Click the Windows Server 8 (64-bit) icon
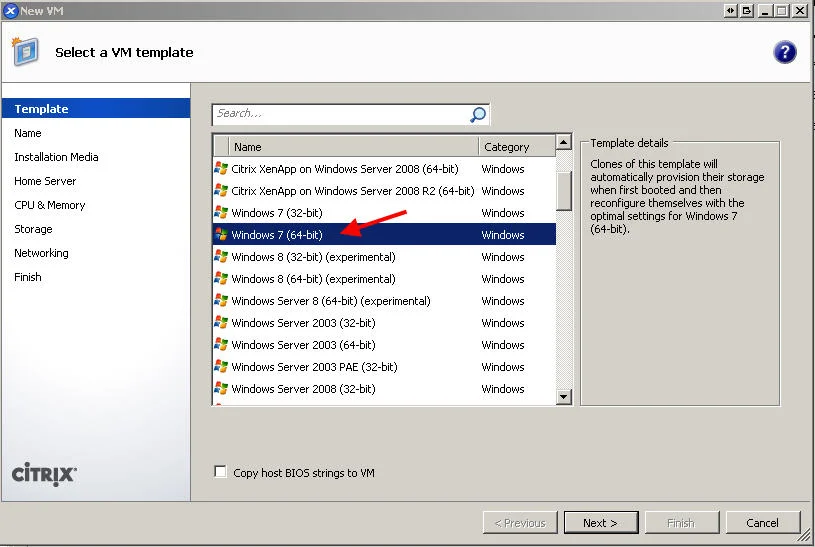 click(x=221, y=301)
